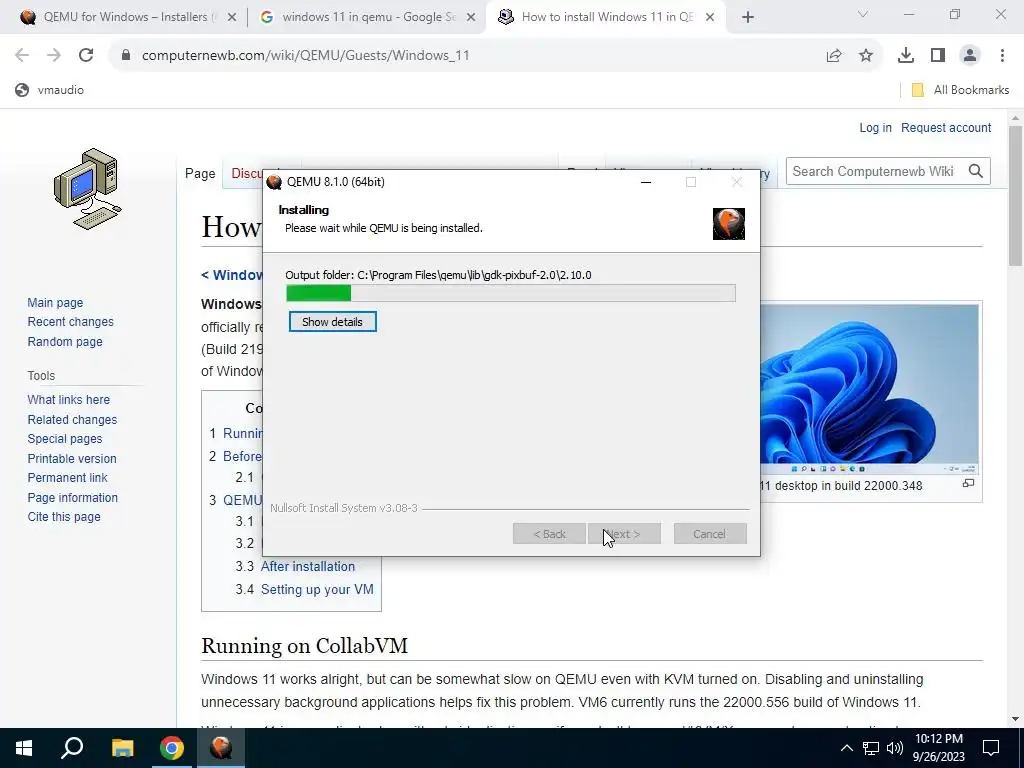Click the enlarge icon under the thumbnail

[x=968, y=483]
